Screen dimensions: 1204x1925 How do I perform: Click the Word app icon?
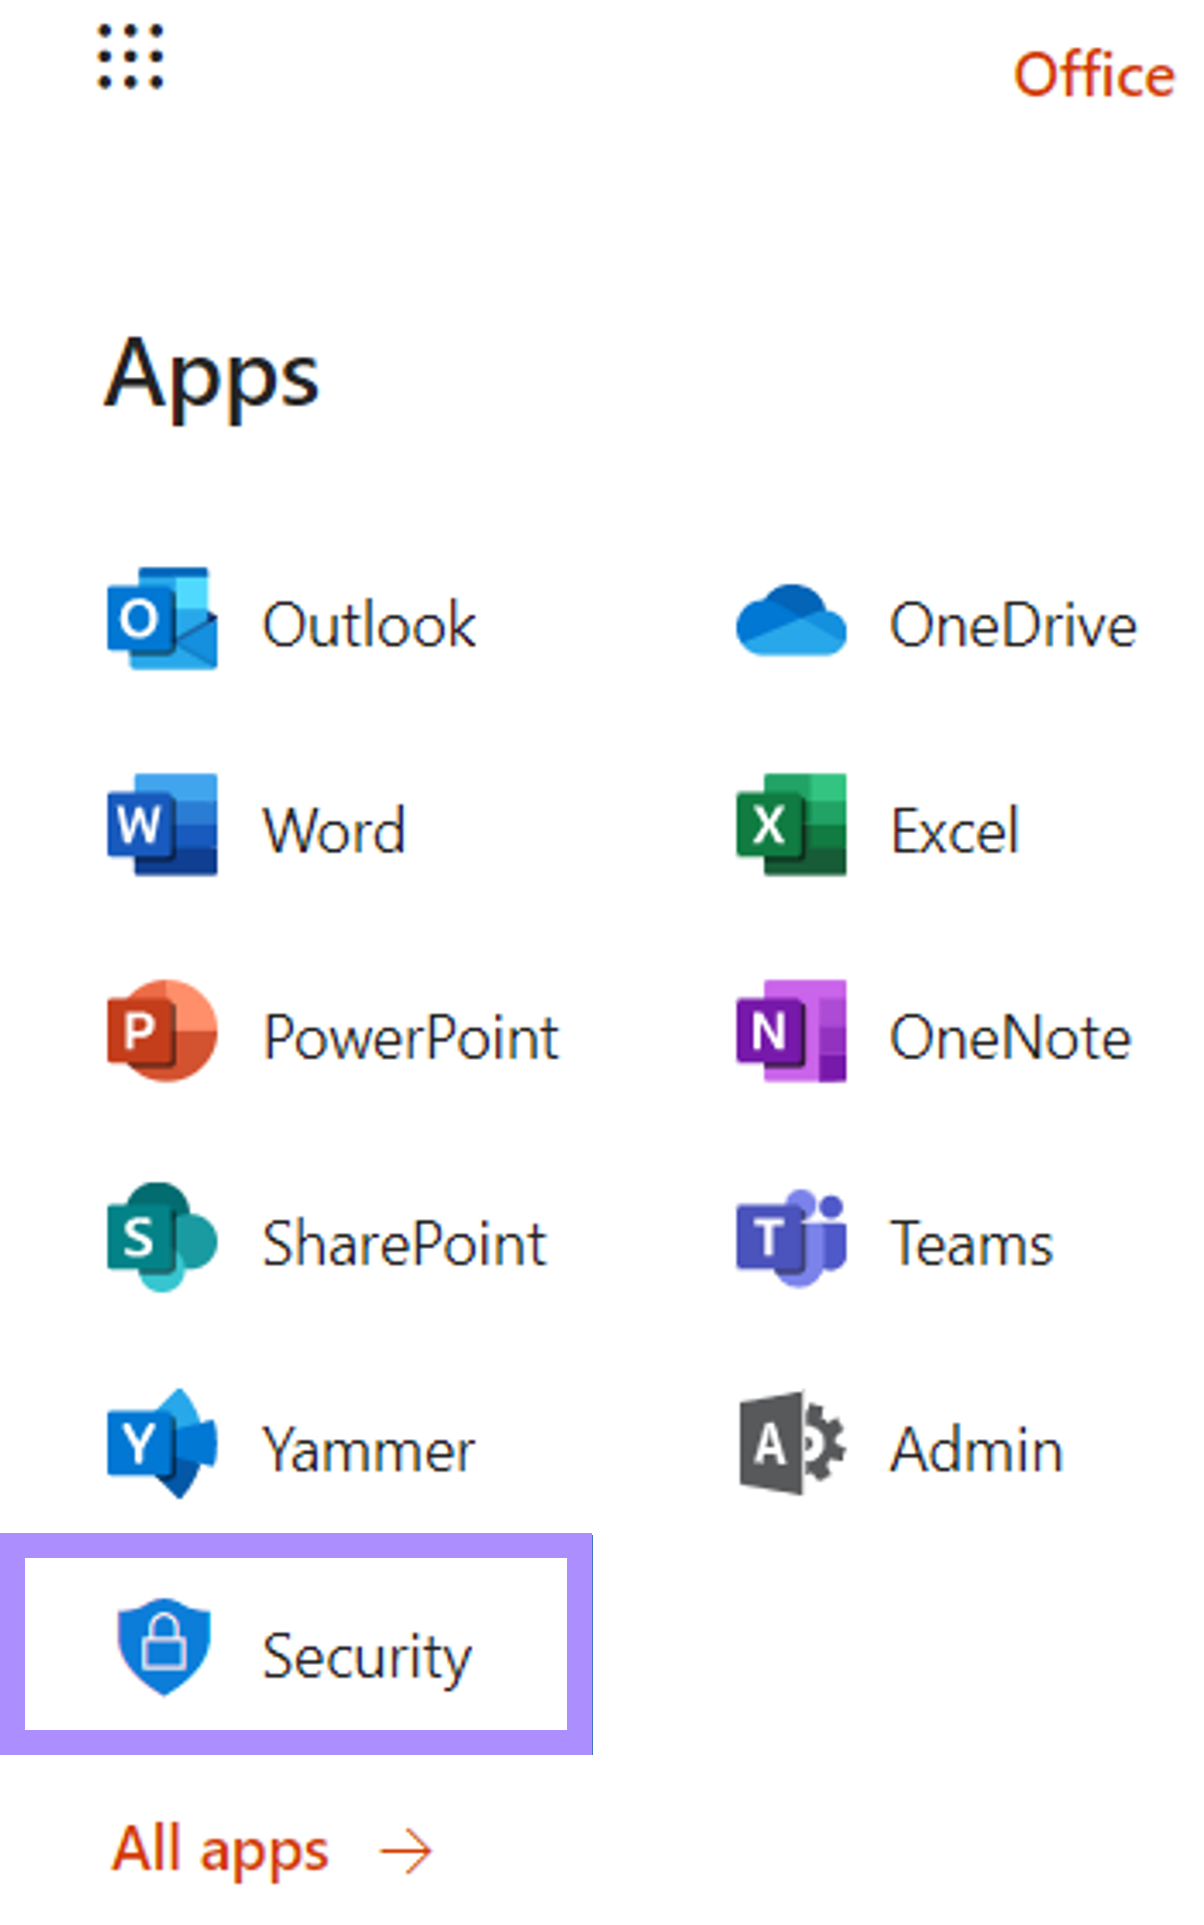click(162, 825)
